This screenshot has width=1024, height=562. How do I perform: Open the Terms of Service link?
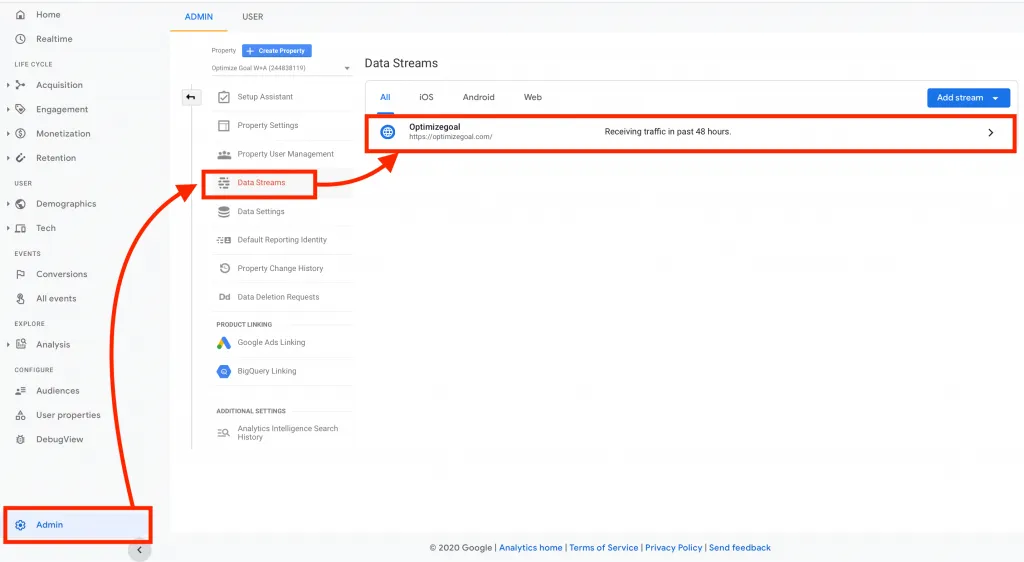[x=603, y=548]
